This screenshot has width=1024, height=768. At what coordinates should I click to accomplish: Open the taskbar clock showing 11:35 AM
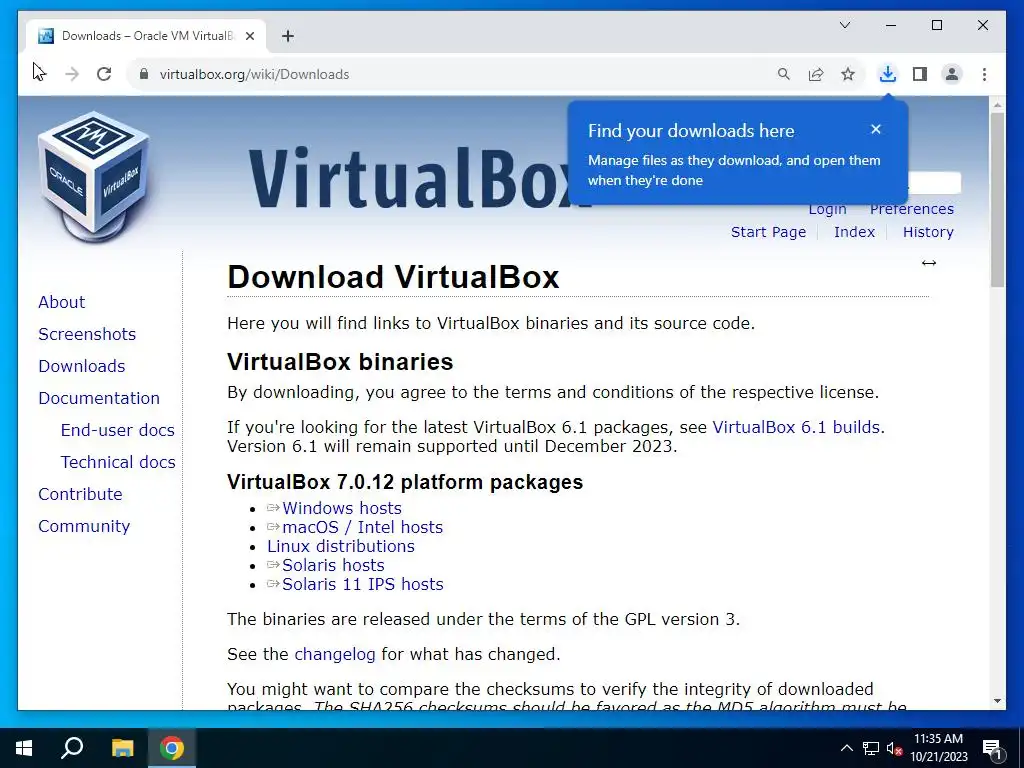click(938, 748)
